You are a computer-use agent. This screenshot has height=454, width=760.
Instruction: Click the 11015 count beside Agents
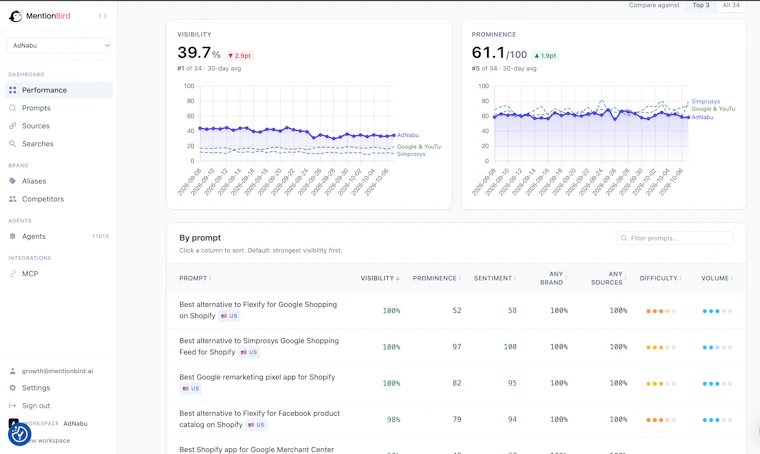pyautogui.click(x=100, y=236)
